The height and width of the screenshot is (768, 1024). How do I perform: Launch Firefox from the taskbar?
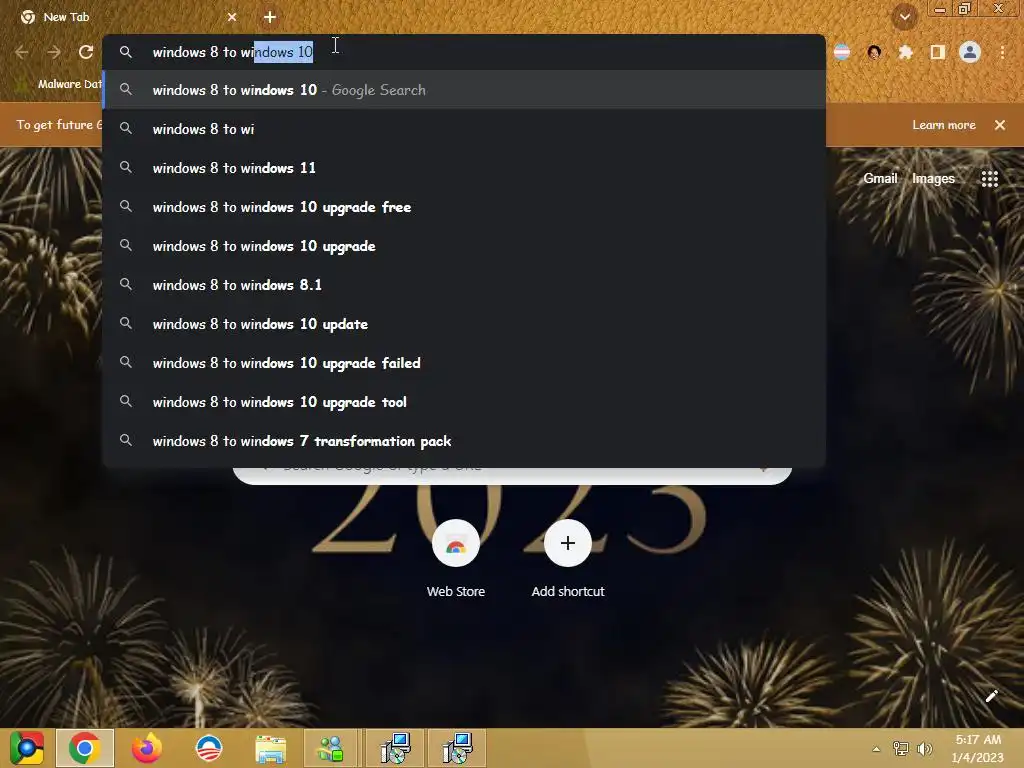[x=147, y=748]
